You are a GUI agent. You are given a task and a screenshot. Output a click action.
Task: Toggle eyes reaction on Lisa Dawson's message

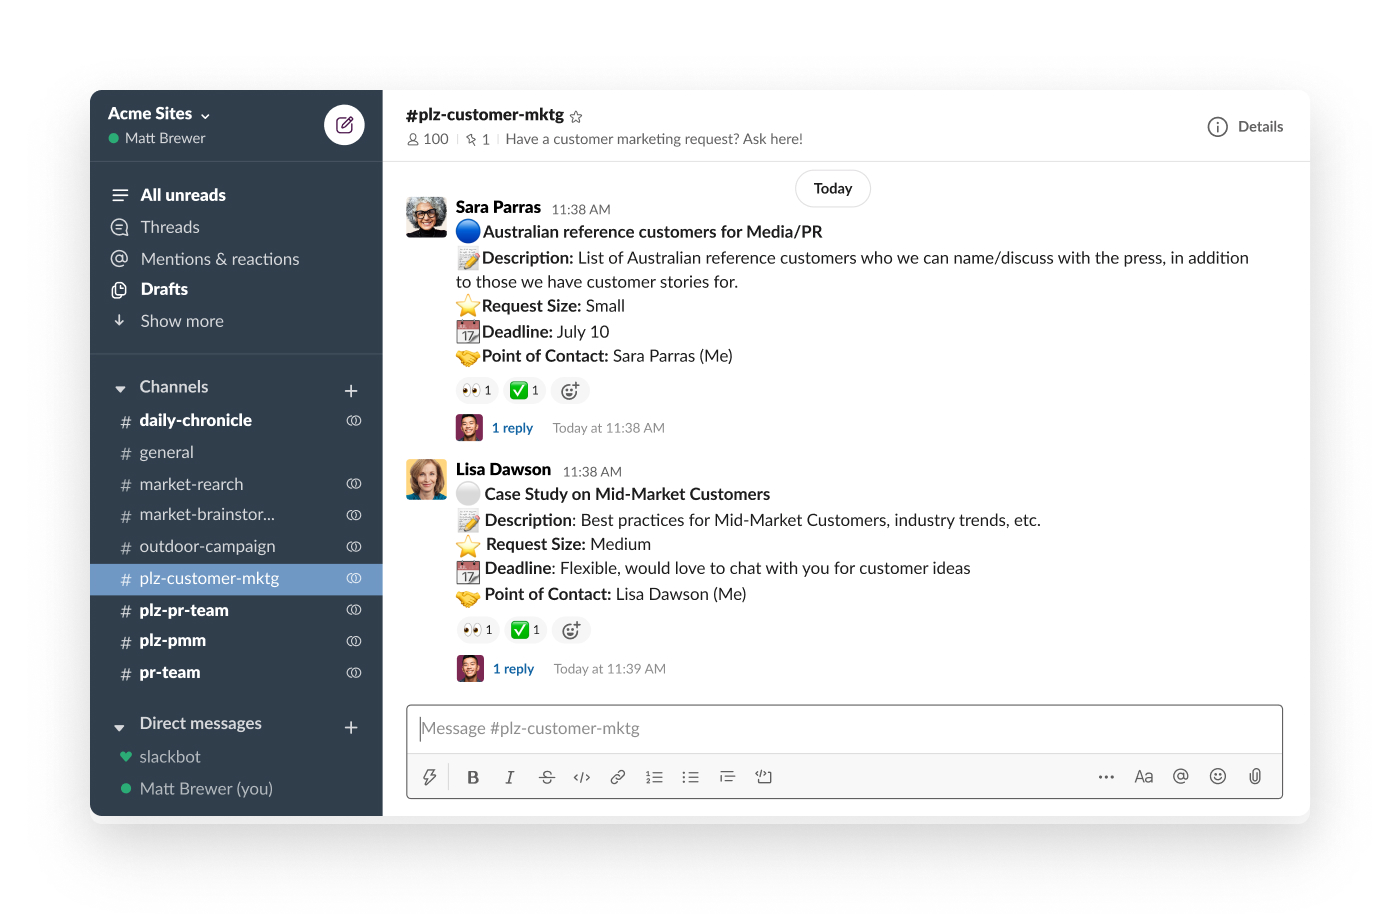coord(477,630)
